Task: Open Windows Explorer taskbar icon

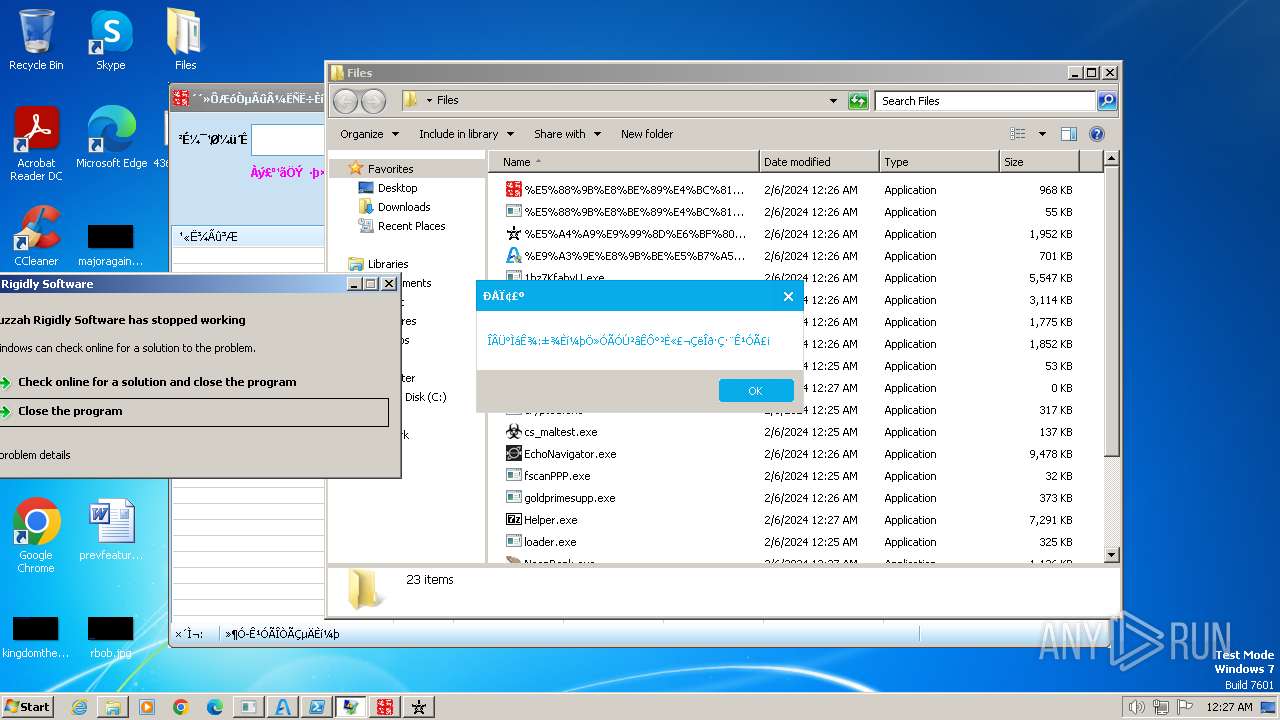Action: (113, 707)
